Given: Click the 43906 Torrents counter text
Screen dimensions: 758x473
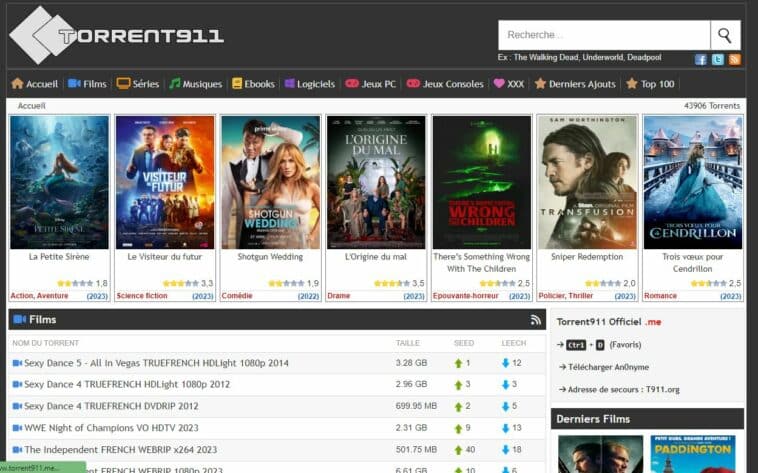Looking at the screenshot, I should pos(712,105).
